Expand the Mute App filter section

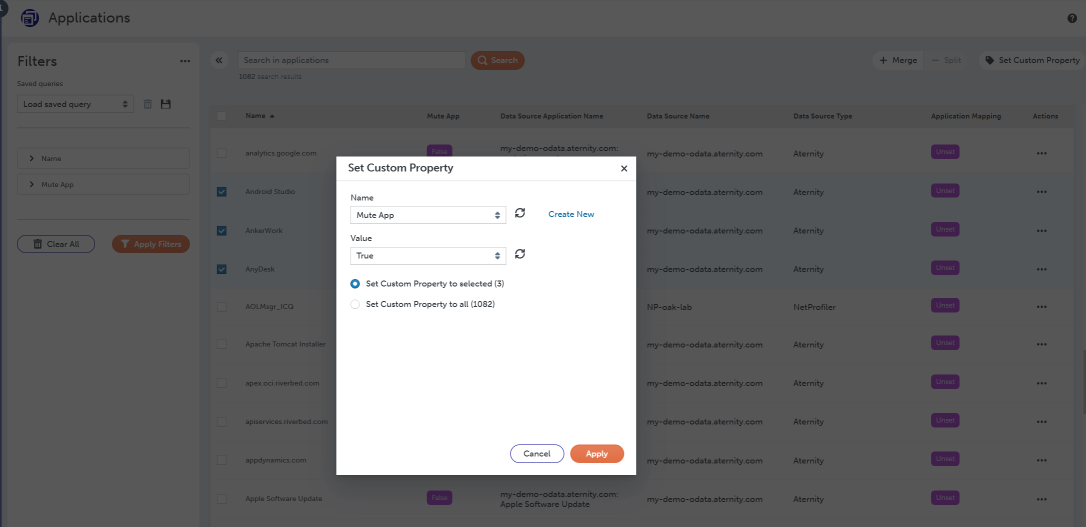point(103,185)
